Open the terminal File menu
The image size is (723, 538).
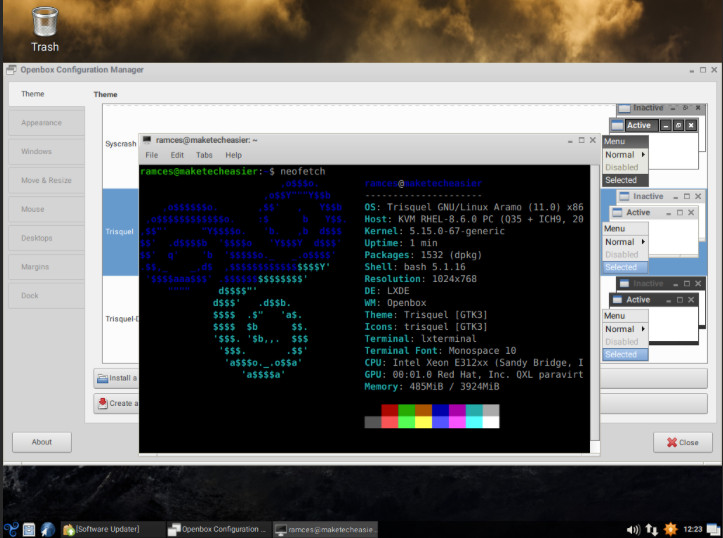coord(152,155)
